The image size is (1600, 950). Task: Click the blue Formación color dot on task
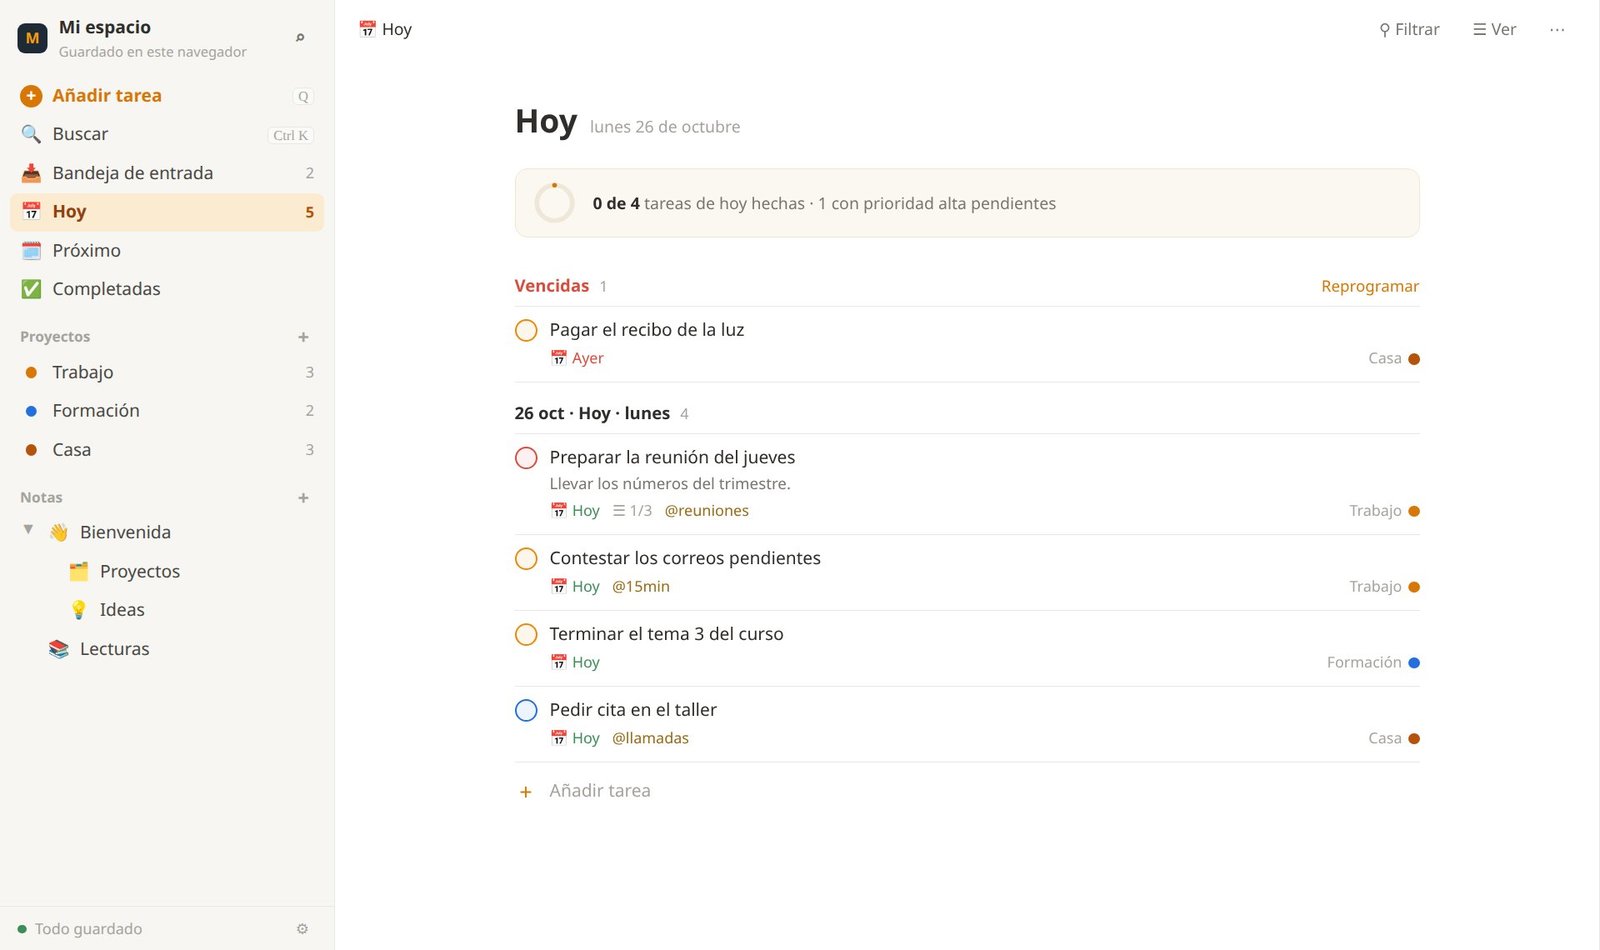[1414, 663]
